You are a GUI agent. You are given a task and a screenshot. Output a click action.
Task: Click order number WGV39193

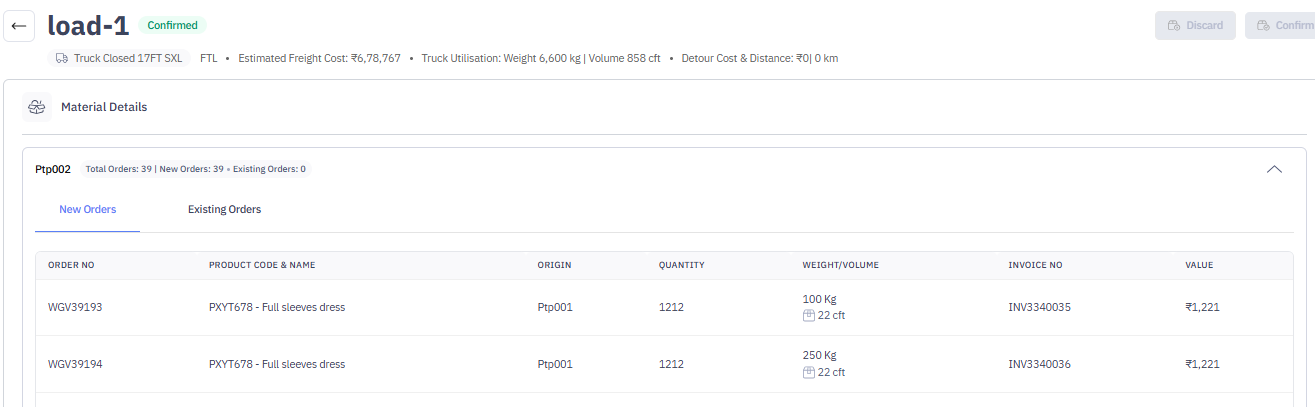(x=75, y=307)
